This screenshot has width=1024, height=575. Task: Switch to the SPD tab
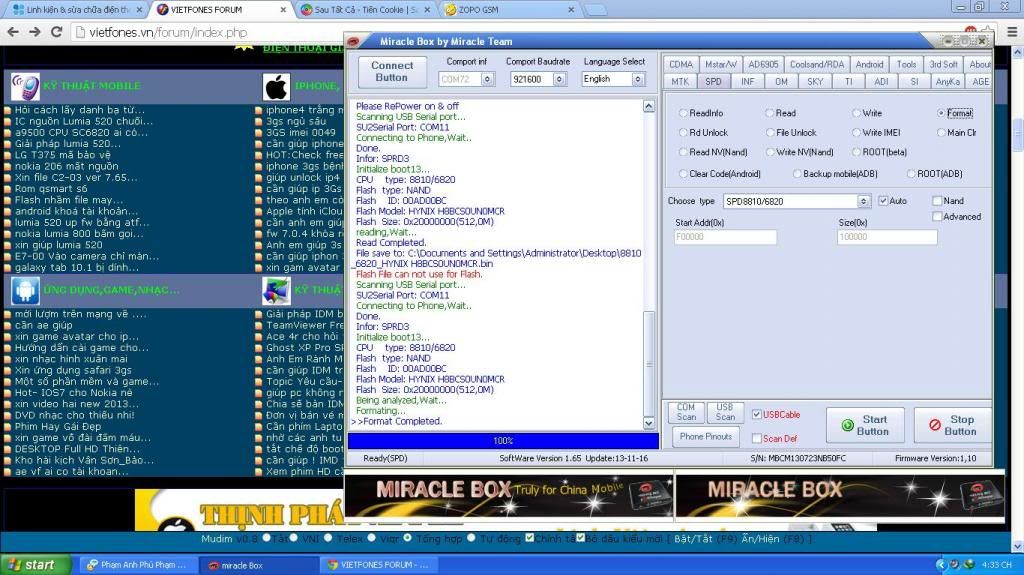(x=713, y=82)
